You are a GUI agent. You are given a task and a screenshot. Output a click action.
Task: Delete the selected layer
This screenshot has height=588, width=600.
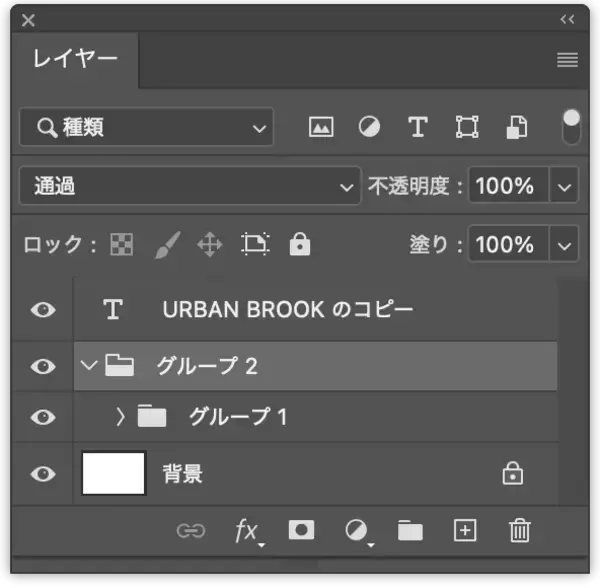point(520,530)
